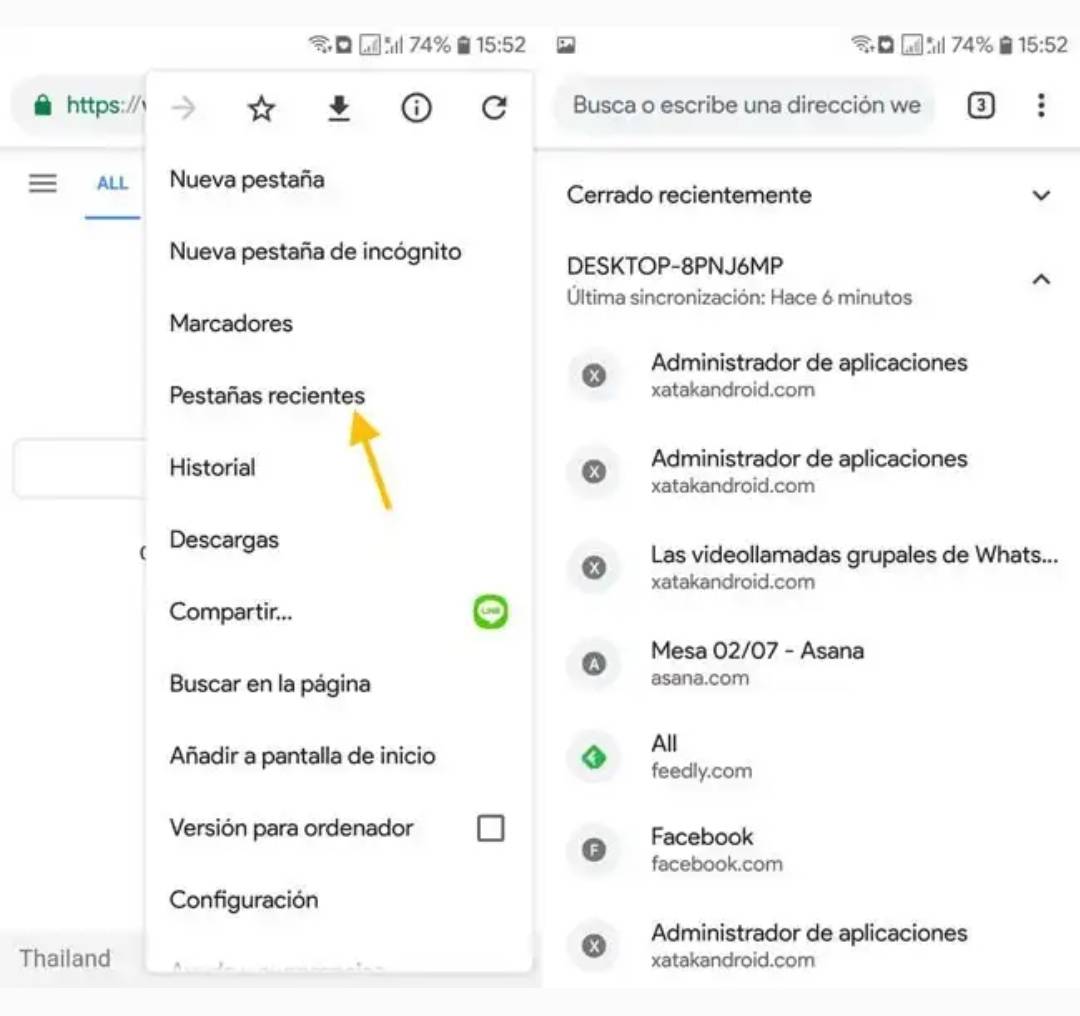Enable the Versión para ordenador checkbox
Screen dimensions: 1080x1016
pos(490,828)
